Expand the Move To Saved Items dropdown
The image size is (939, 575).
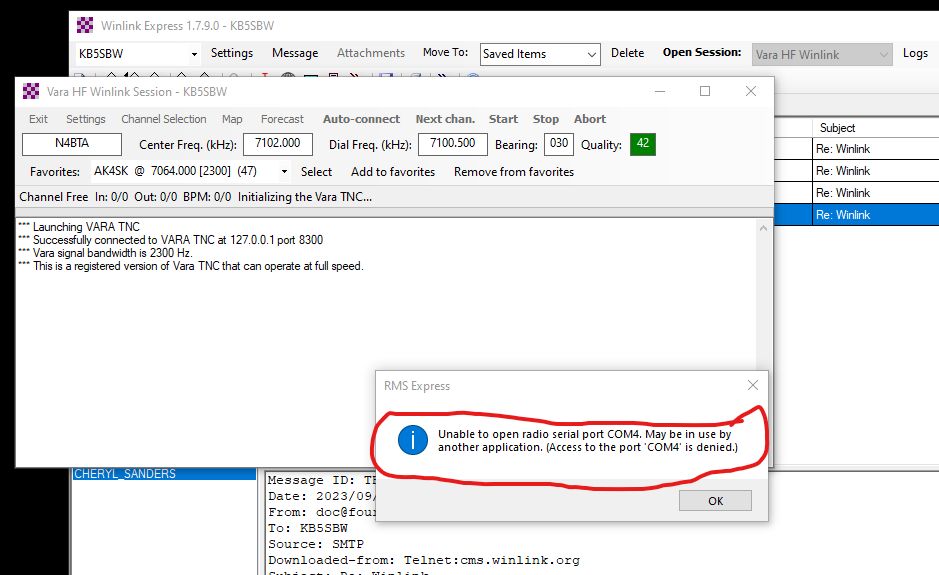tap(591, 55)
